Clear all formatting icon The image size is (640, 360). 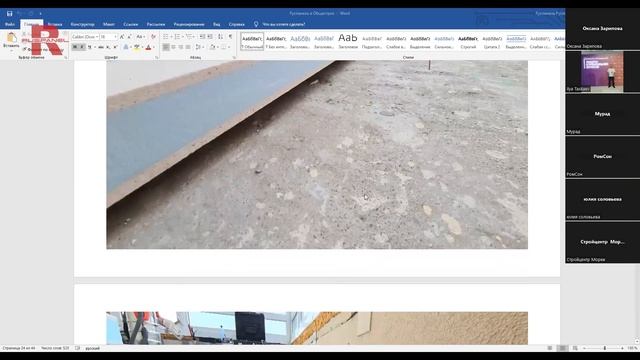pos(153,37)
